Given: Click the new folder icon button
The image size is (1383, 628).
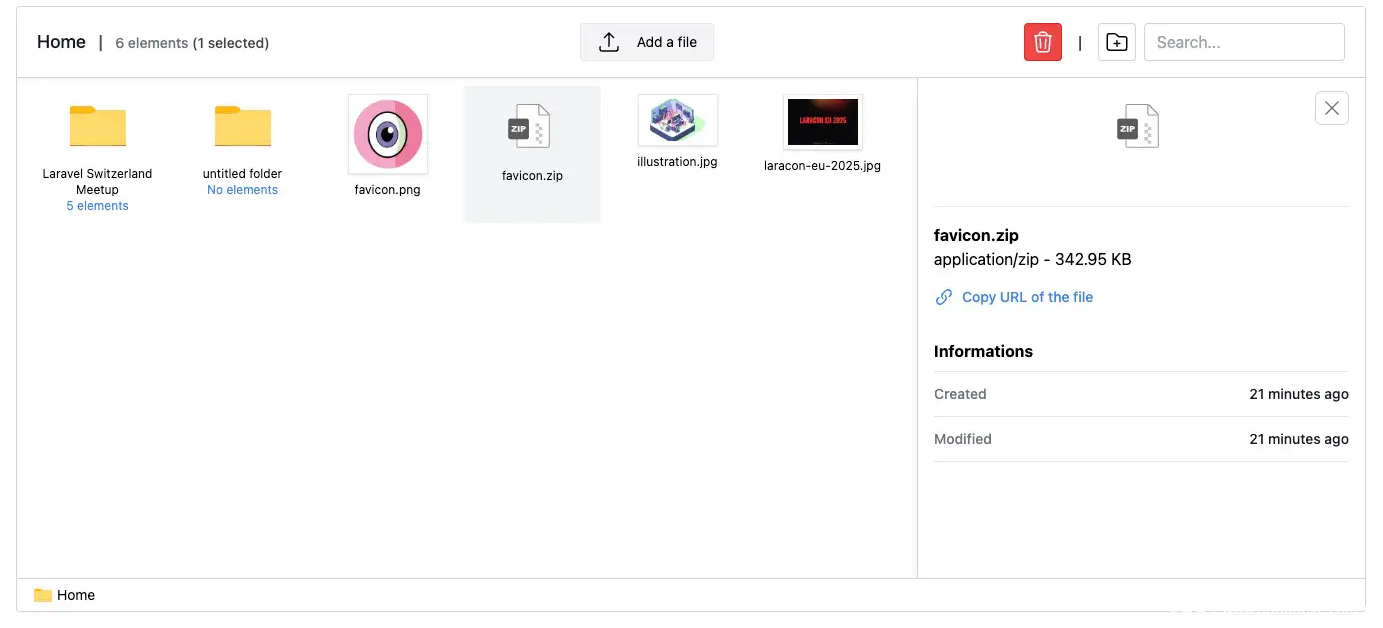Looking at the screenshot, I should tap(1116, 42).
